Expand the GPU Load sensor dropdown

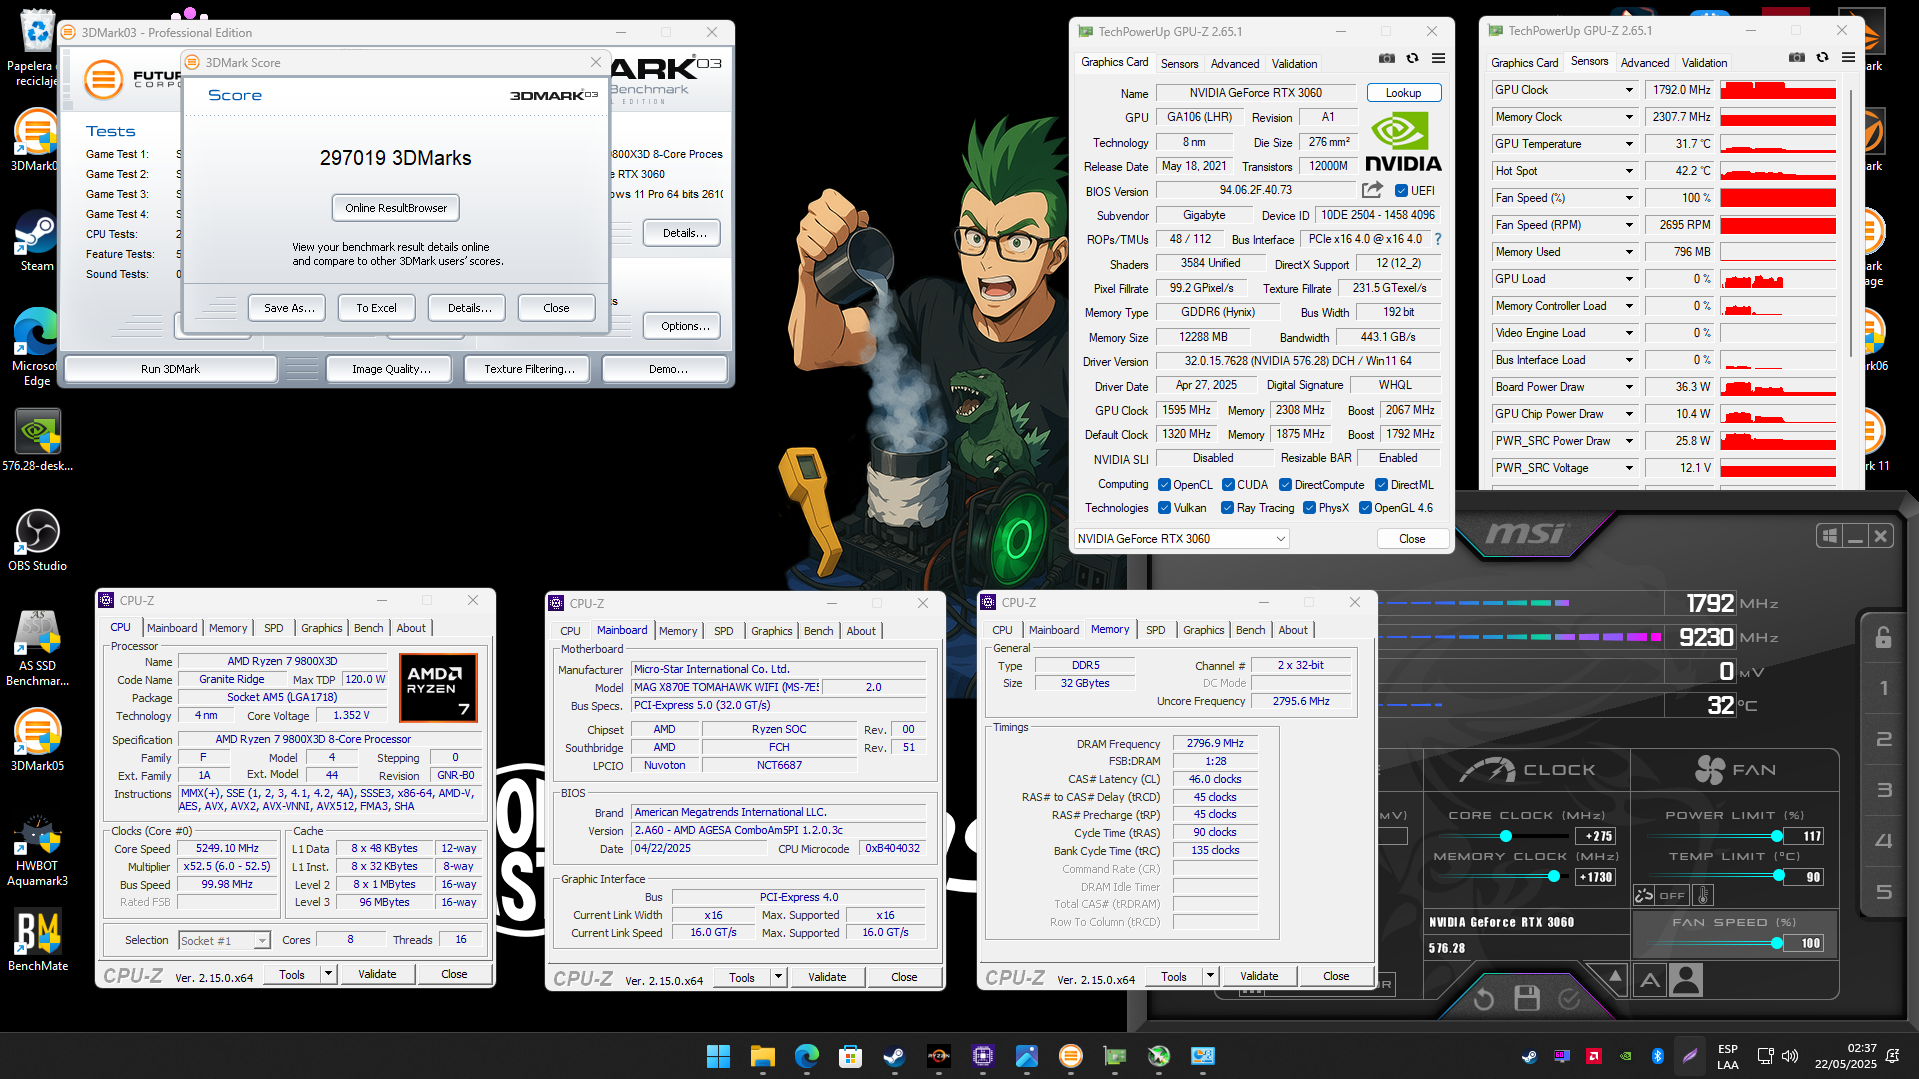tap(1629, 279)
